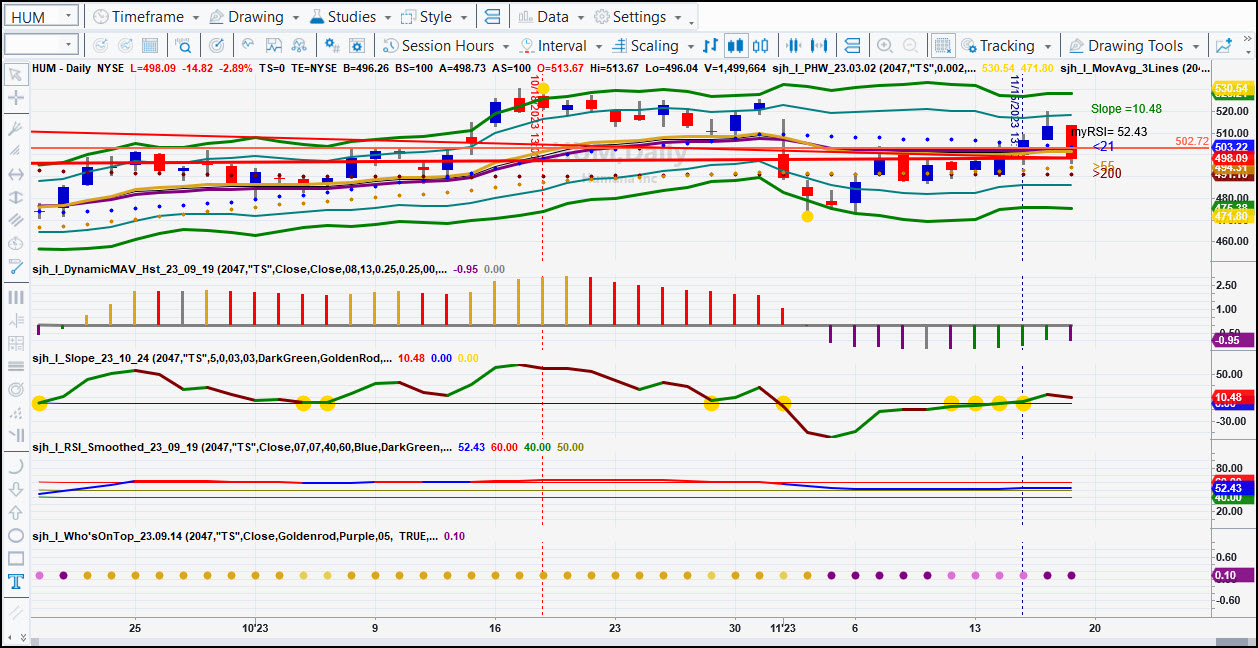1258x648 pixels.
Task: Click the stacked panels icon in second toolbar
Action: (852, 46)
